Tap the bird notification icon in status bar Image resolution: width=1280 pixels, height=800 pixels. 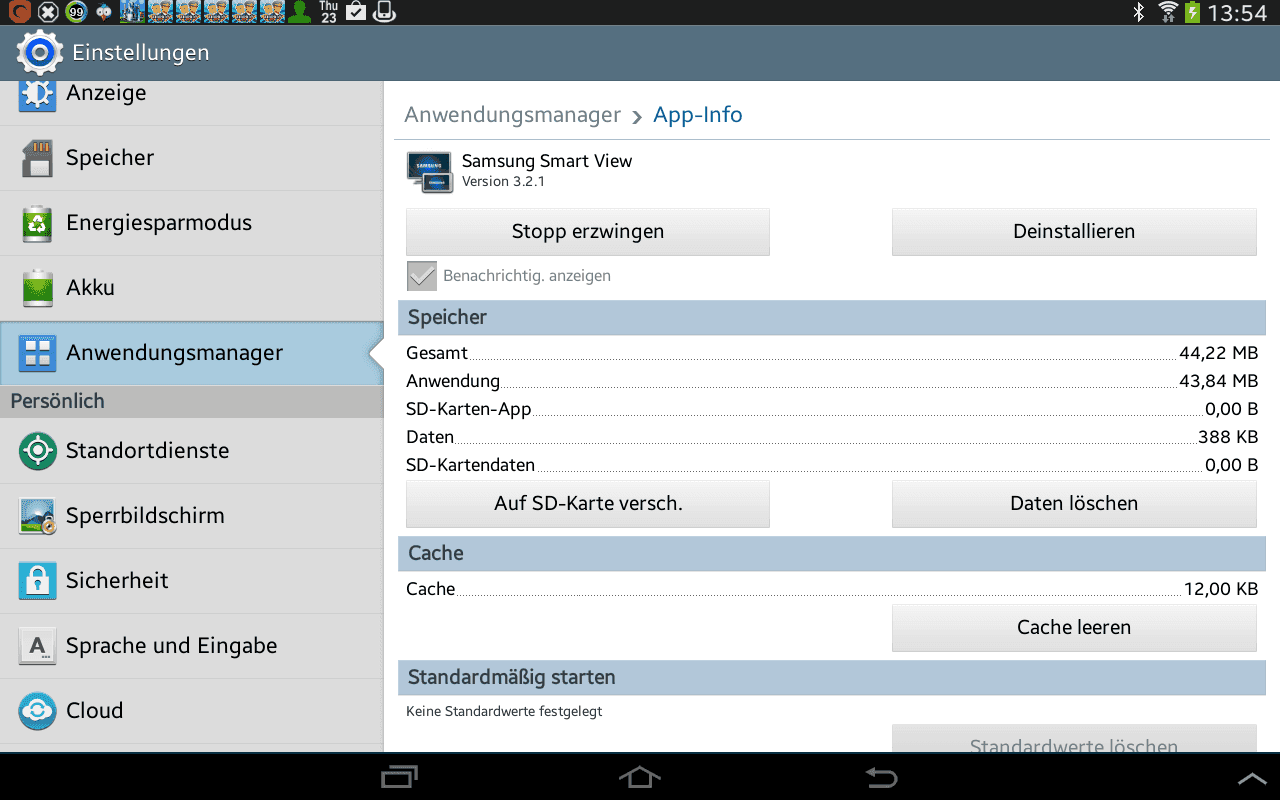(x=103, y=12)
